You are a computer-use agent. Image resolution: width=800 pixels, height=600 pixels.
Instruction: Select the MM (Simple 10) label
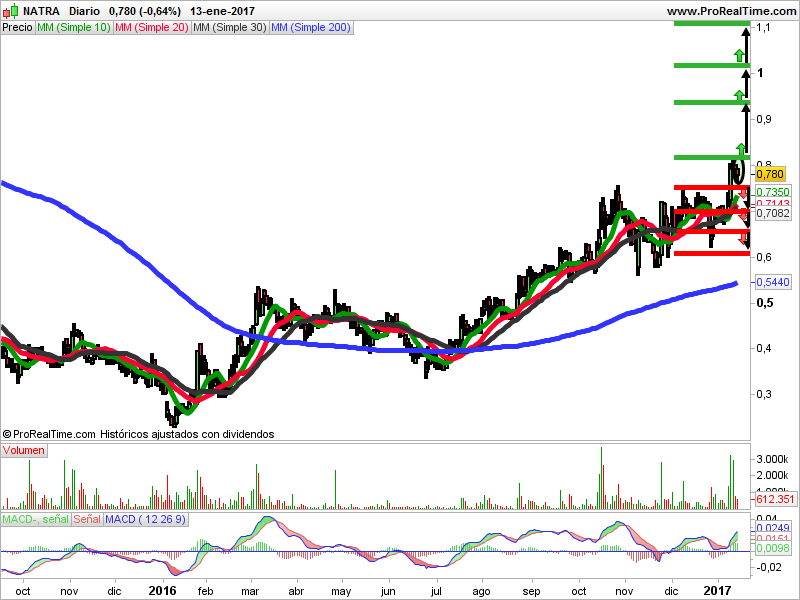74,28
